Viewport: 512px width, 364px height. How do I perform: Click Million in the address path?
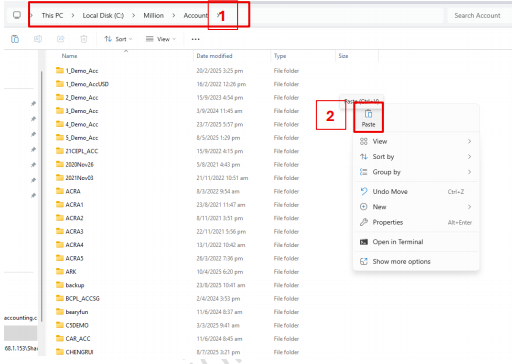pos(154,15)
